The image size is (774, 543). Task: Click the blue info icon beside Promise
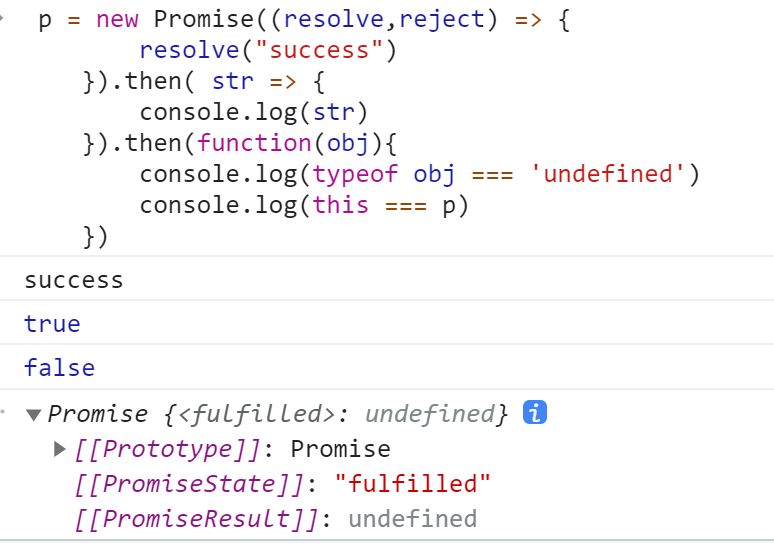click(x=535, y=412)
